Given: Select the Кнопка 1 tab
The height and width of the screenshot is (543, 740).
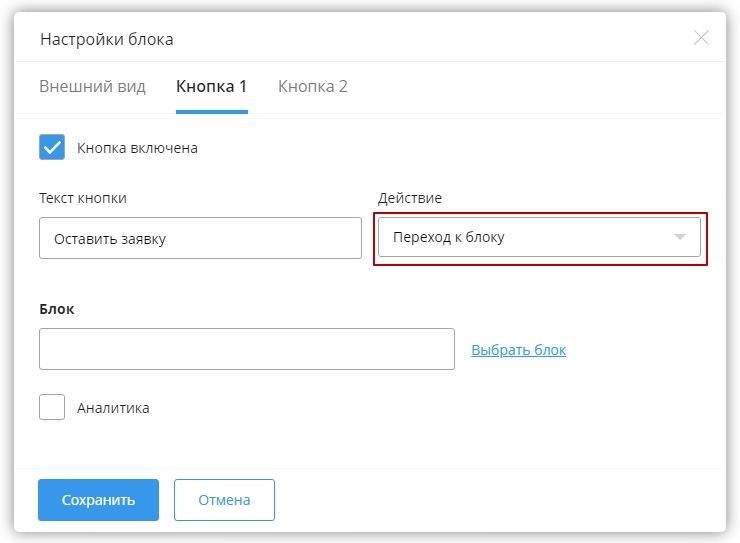Looking at the screenshot, I should pos(211,86).
